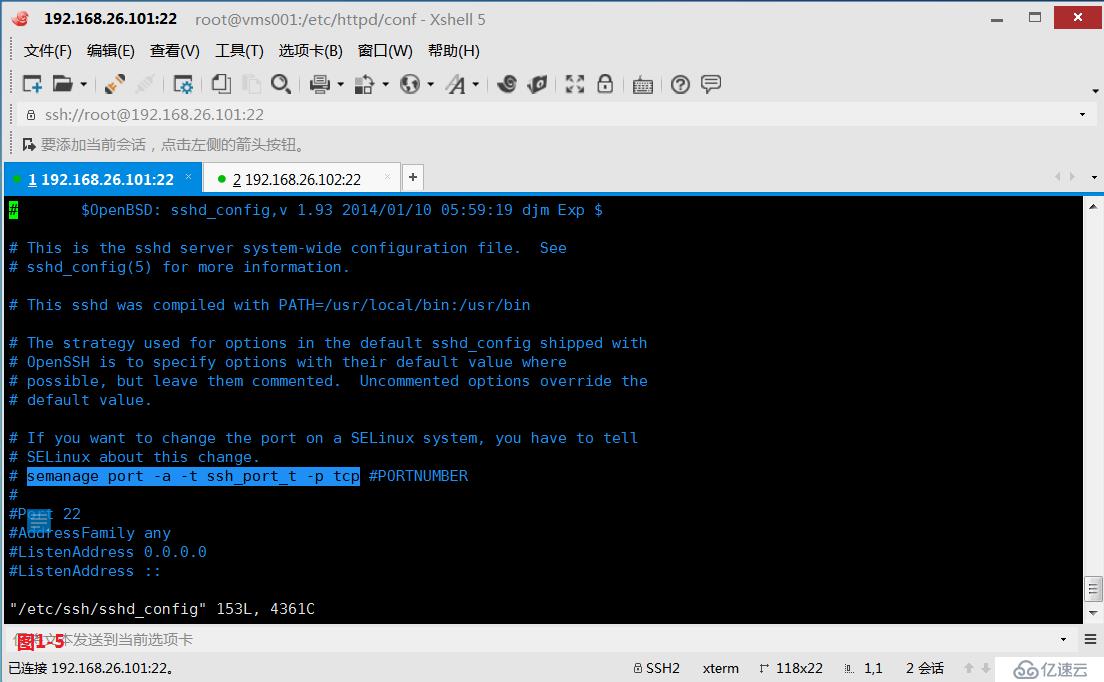The height and width of the screenshot is (682, 1104).
Task: Click the #AddressFamily any line
Action: (x=89, y=533)
